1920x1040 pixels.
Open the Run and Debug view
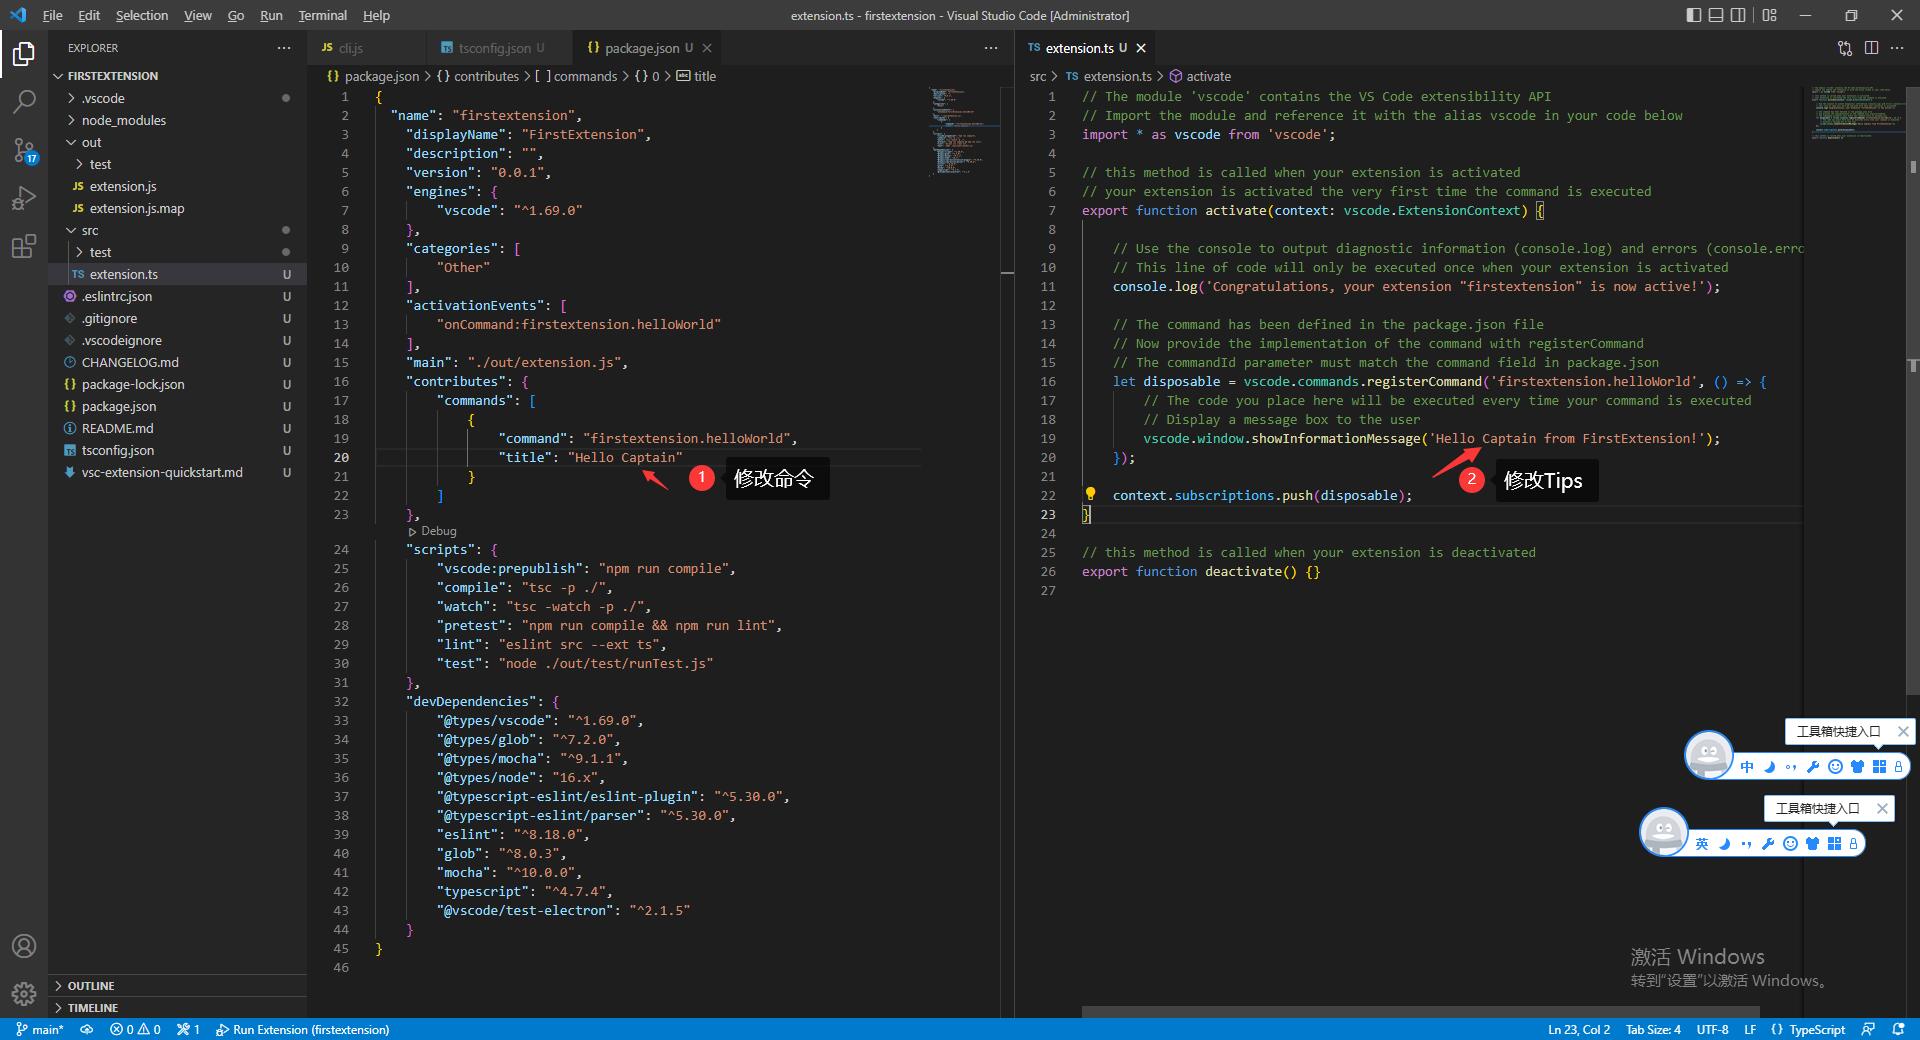(24, 198)
